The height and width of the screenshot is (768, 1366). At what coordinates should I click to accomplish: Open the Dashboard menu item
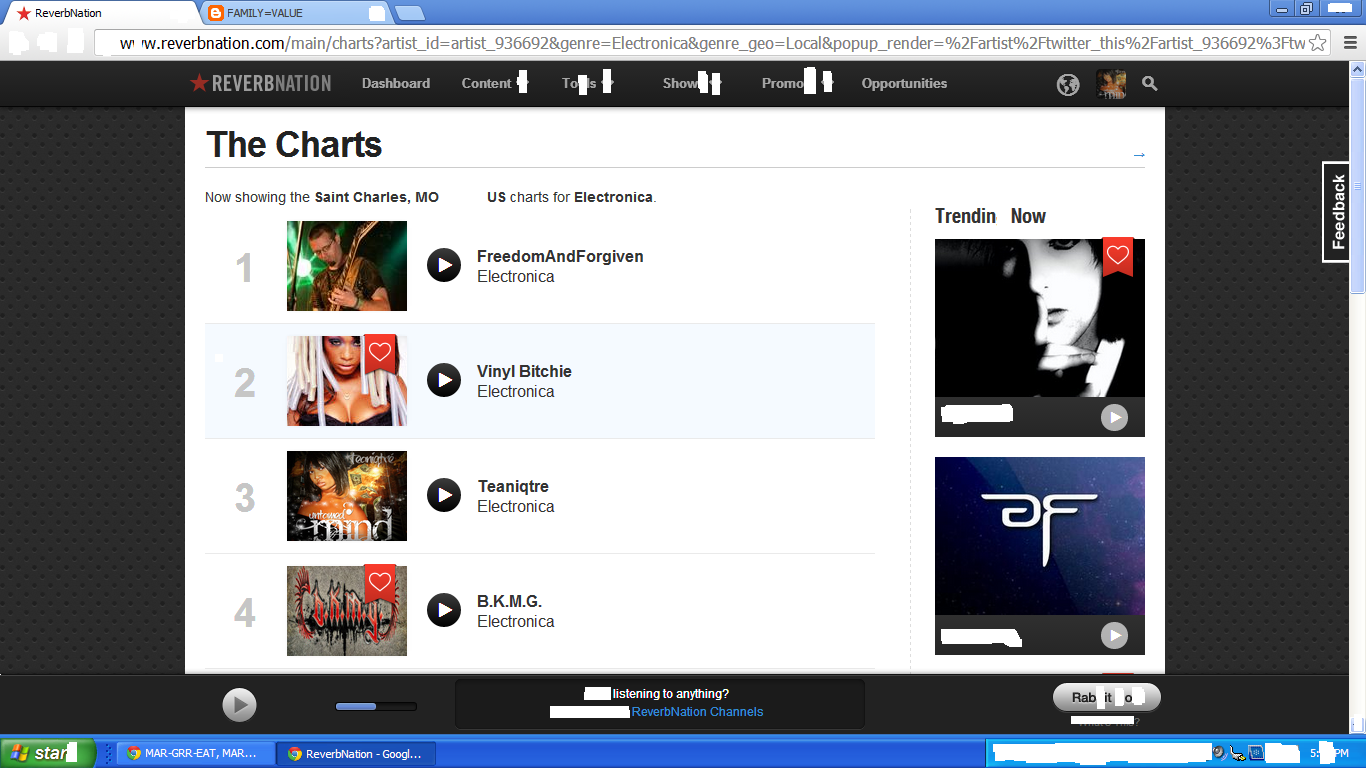point(396,83)
